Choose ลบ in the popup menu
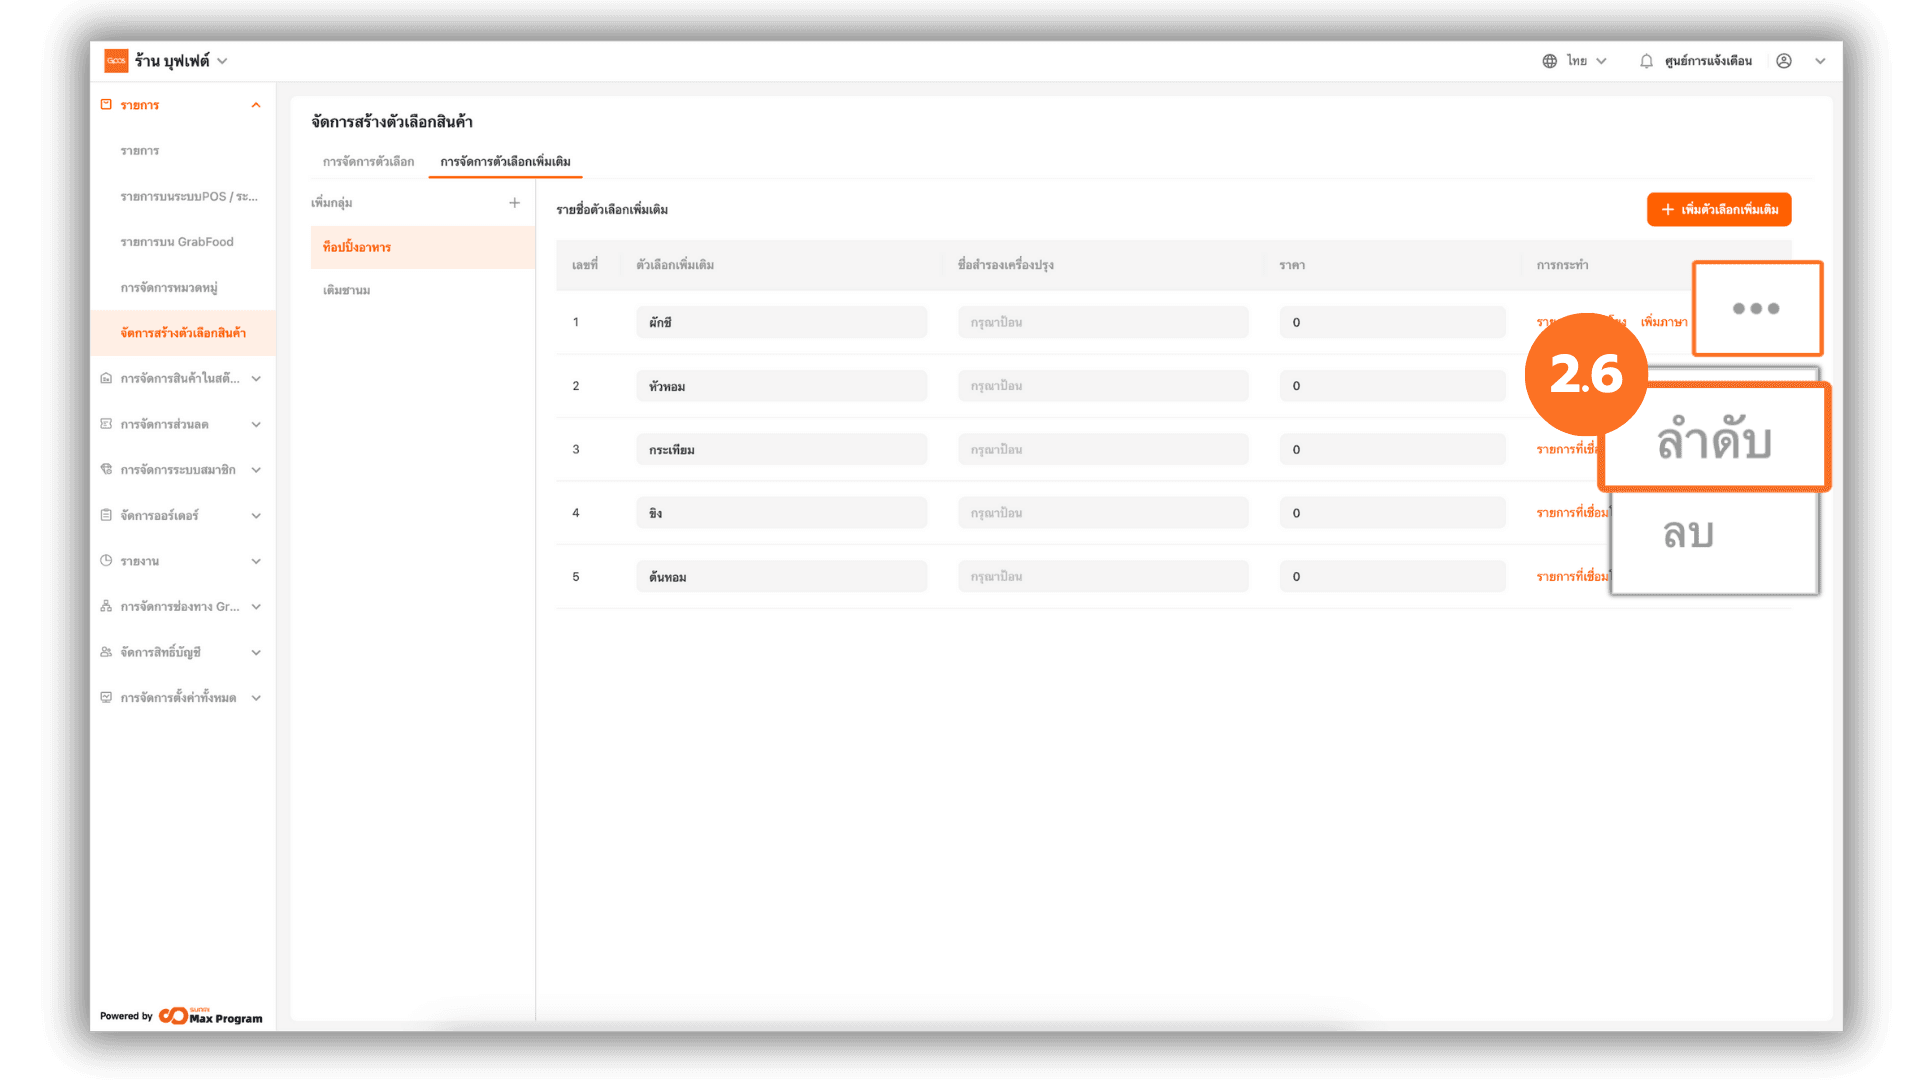Viewport: 1920px width, 1080px height. 1688,534
